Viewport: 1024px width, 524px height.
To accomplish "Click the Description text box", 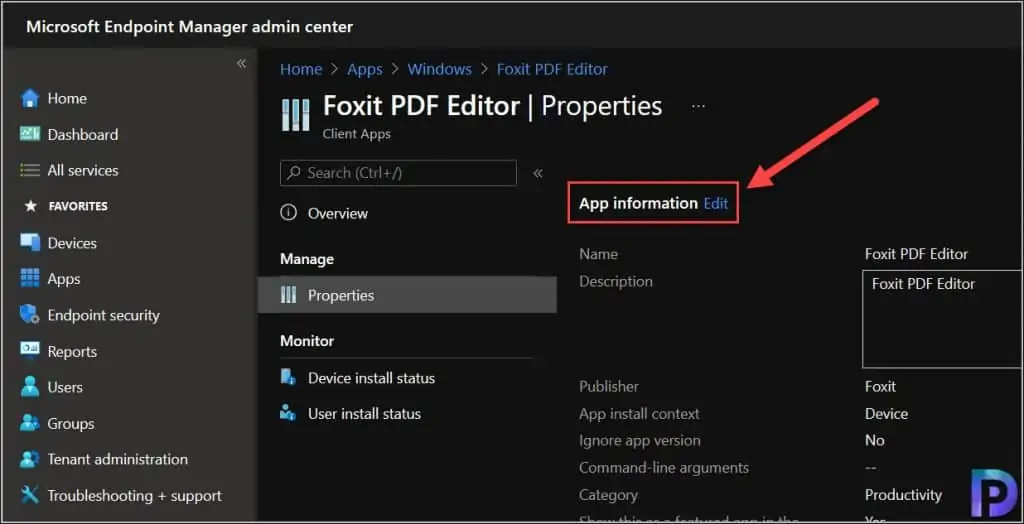I will [x=942, y=319].
